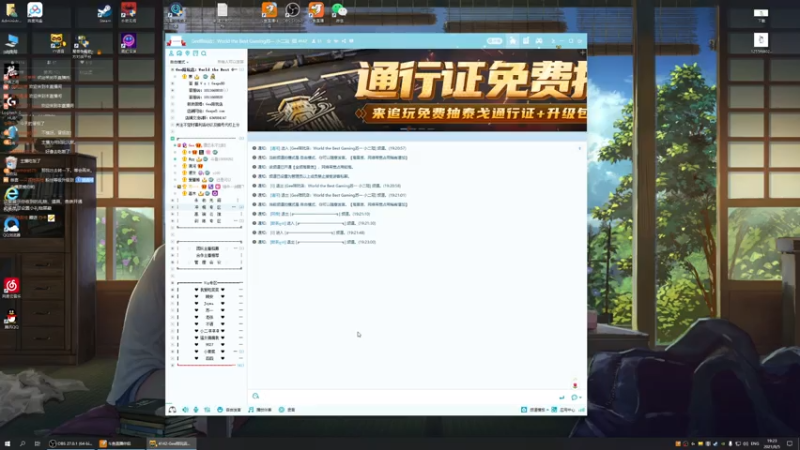The width and height of the screenshot is (800, 450).
Task: Click the pill-shaped button in YY title bar
Action: coord(494,41)
